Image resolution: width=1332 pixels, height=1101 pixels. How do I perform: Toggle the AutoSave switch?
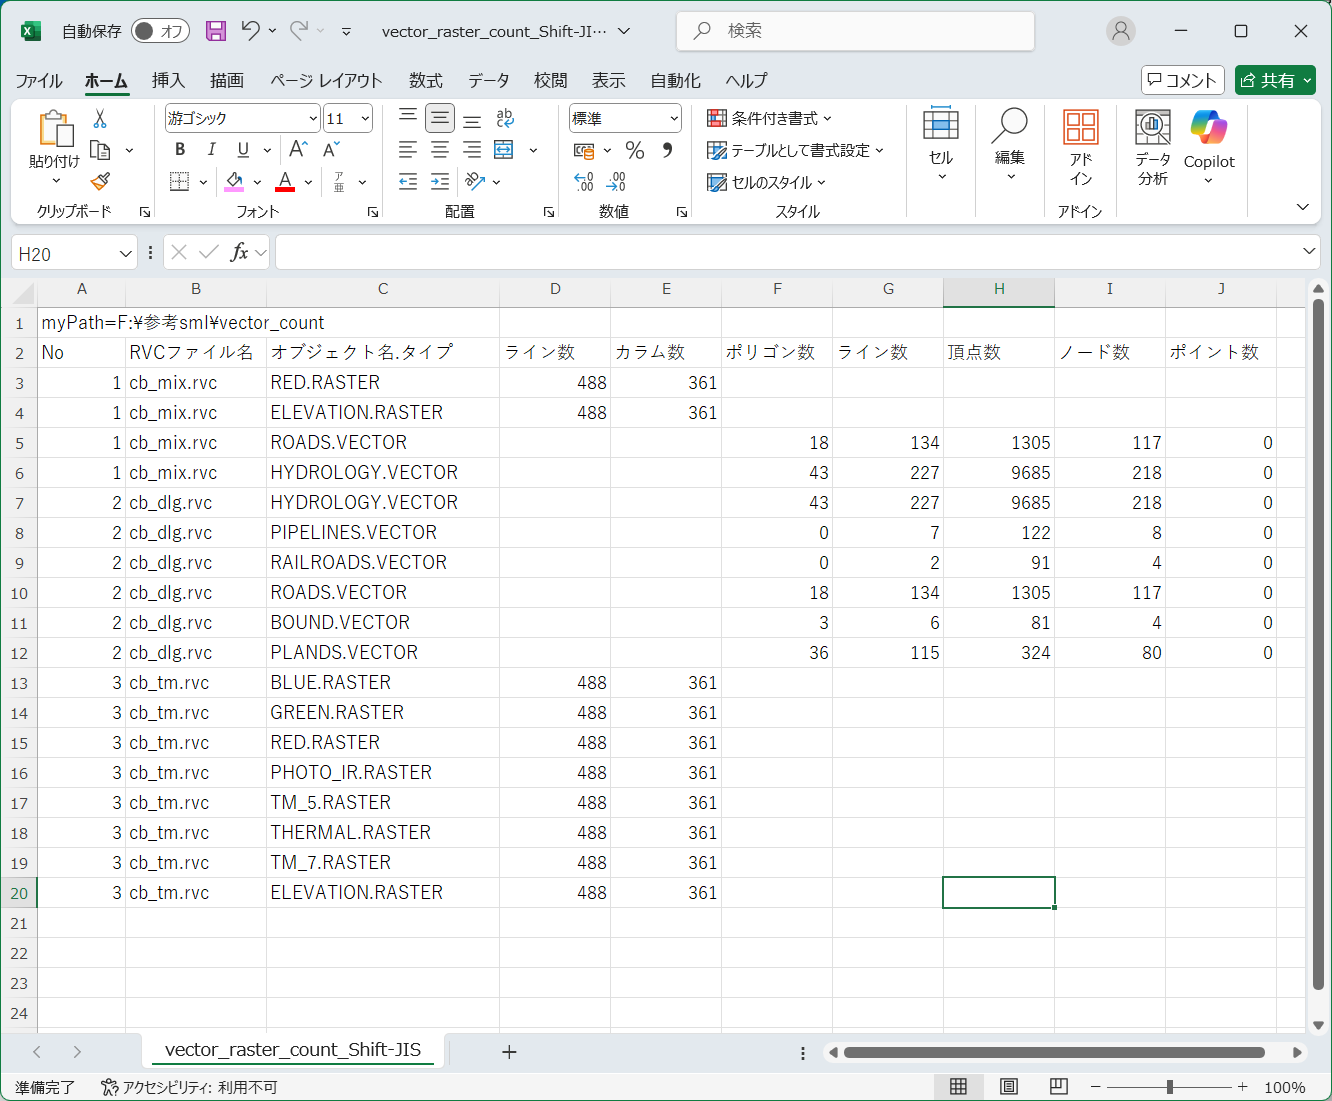tap(159, 31)
